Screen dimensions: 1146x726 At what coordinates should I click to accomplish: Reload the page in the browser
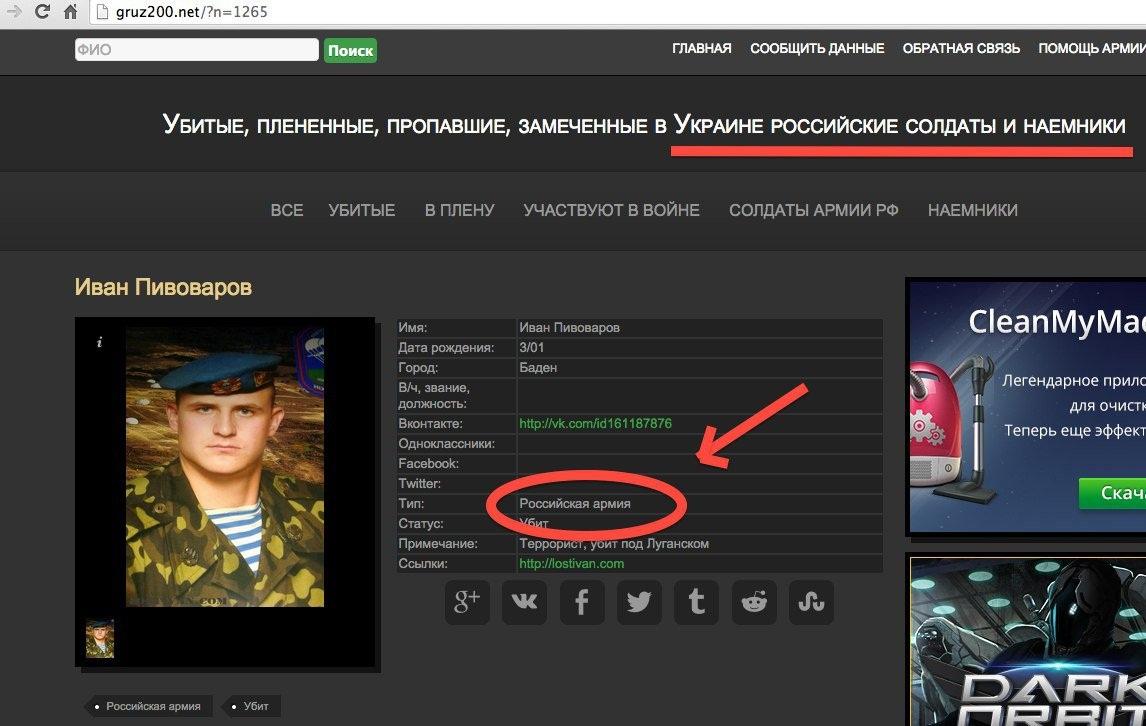point(42,12)
